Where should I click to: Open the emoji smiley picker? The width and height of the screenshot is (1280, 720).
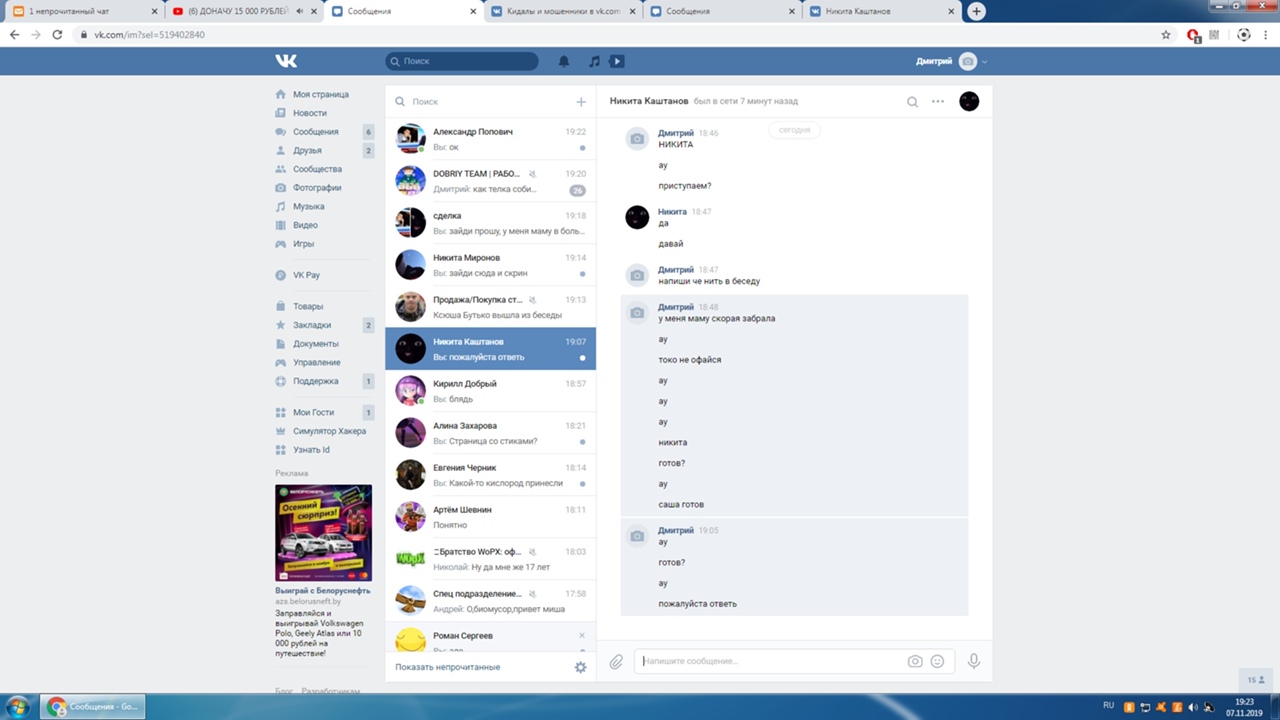click(937, 661)
